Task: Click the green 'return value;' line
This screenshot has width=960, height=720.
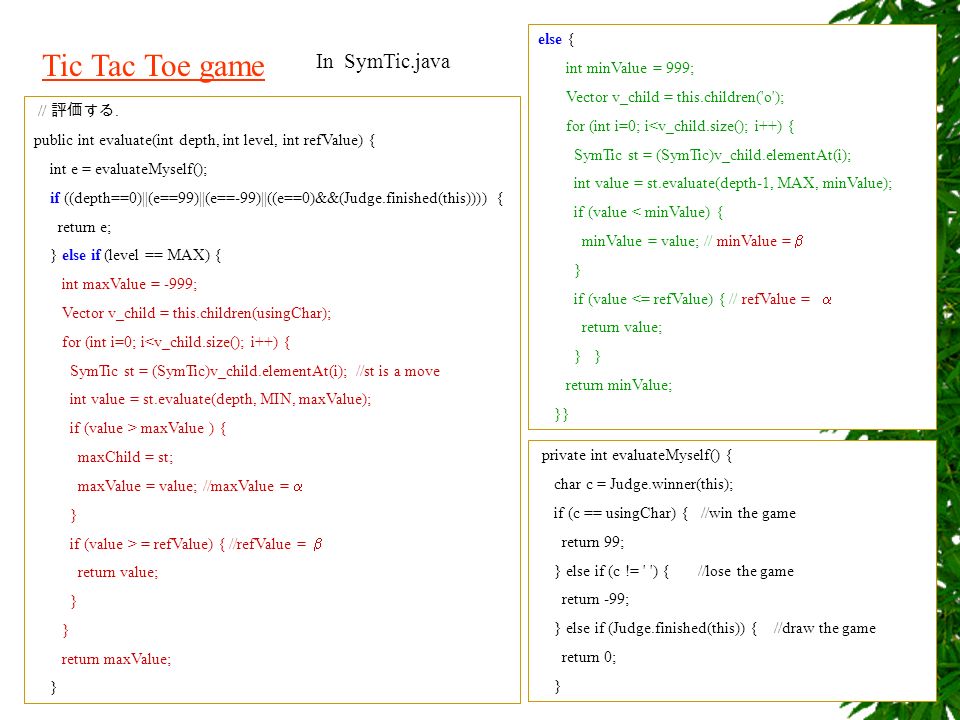Action: pos(621,328)
